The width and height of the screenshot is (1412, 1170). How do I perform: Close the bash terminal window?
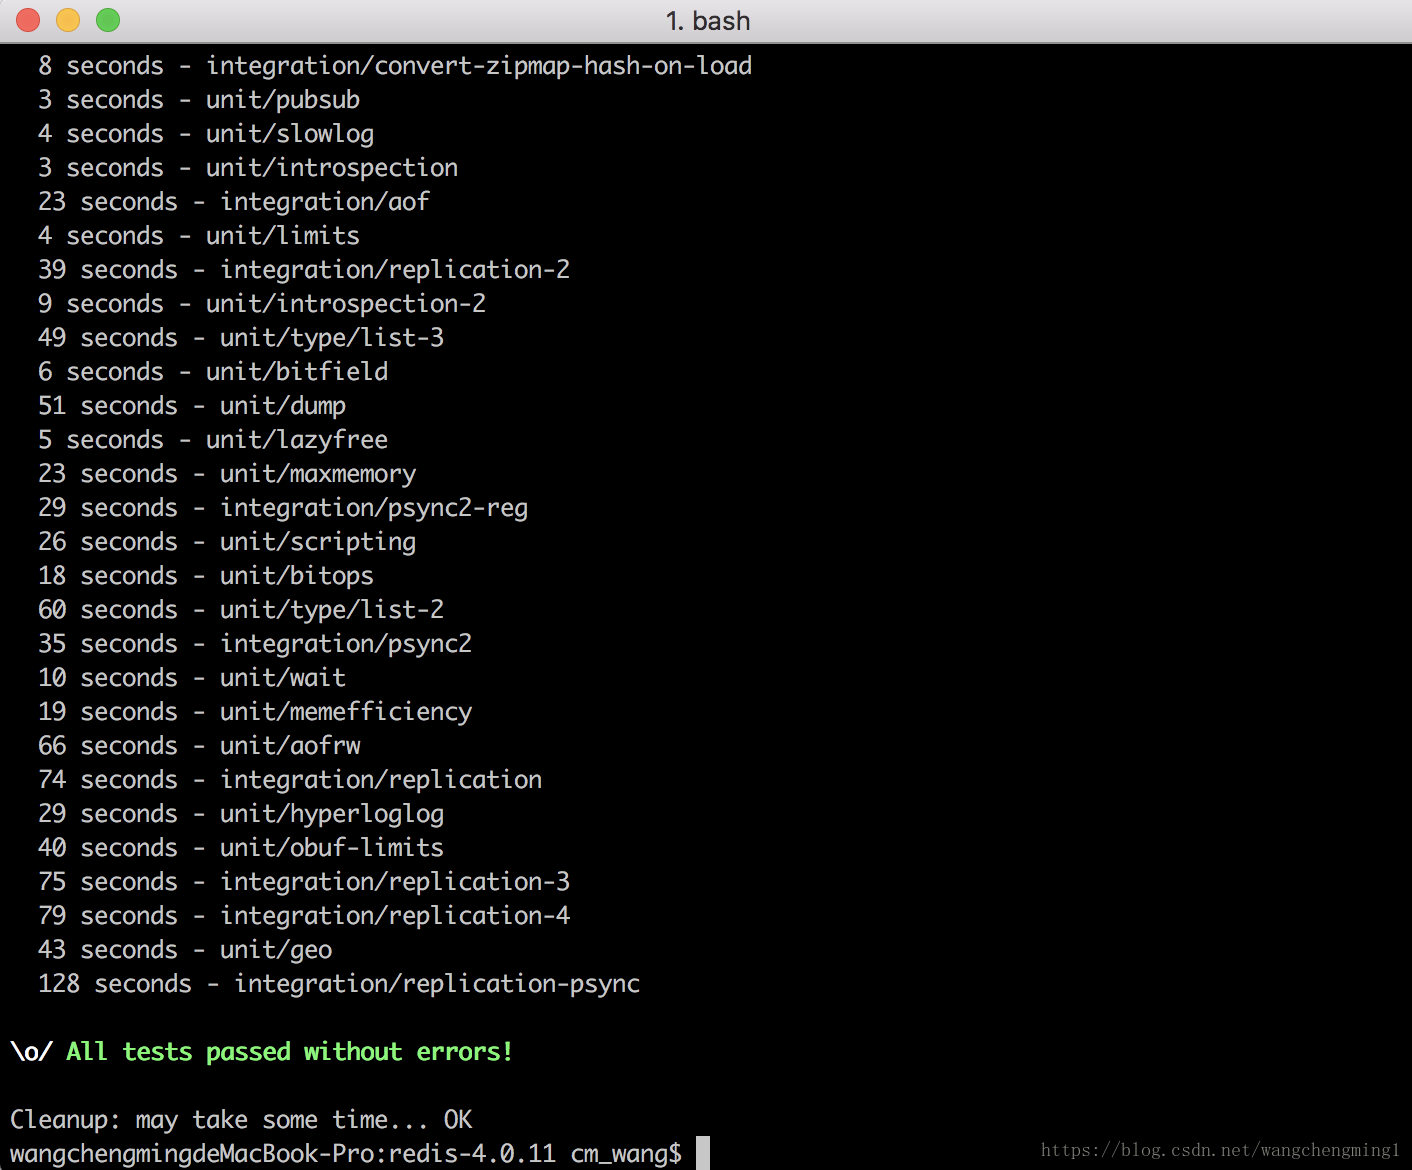(27, 20)
